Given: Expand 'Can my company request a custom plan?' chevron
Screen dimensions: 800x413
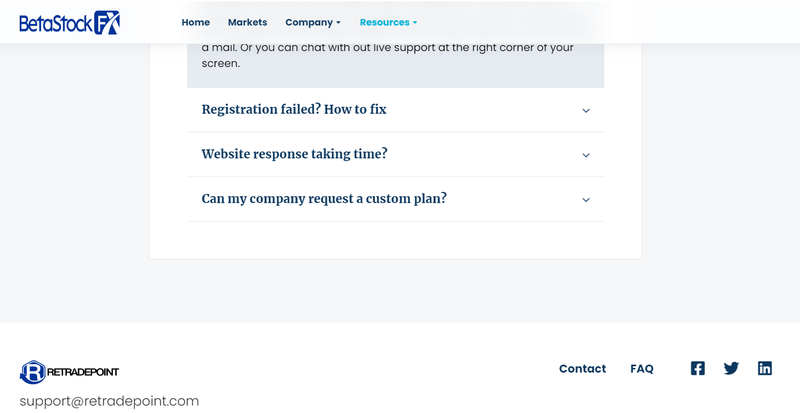Looking at the screenshot, I should (x=586, y=200).
